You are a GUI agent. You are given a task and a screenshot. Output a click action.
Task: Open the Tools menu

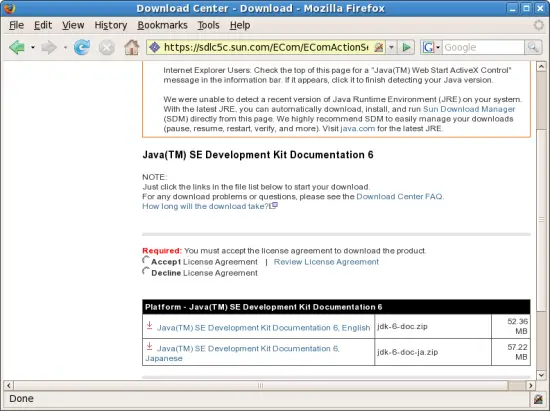coord(208,25)
